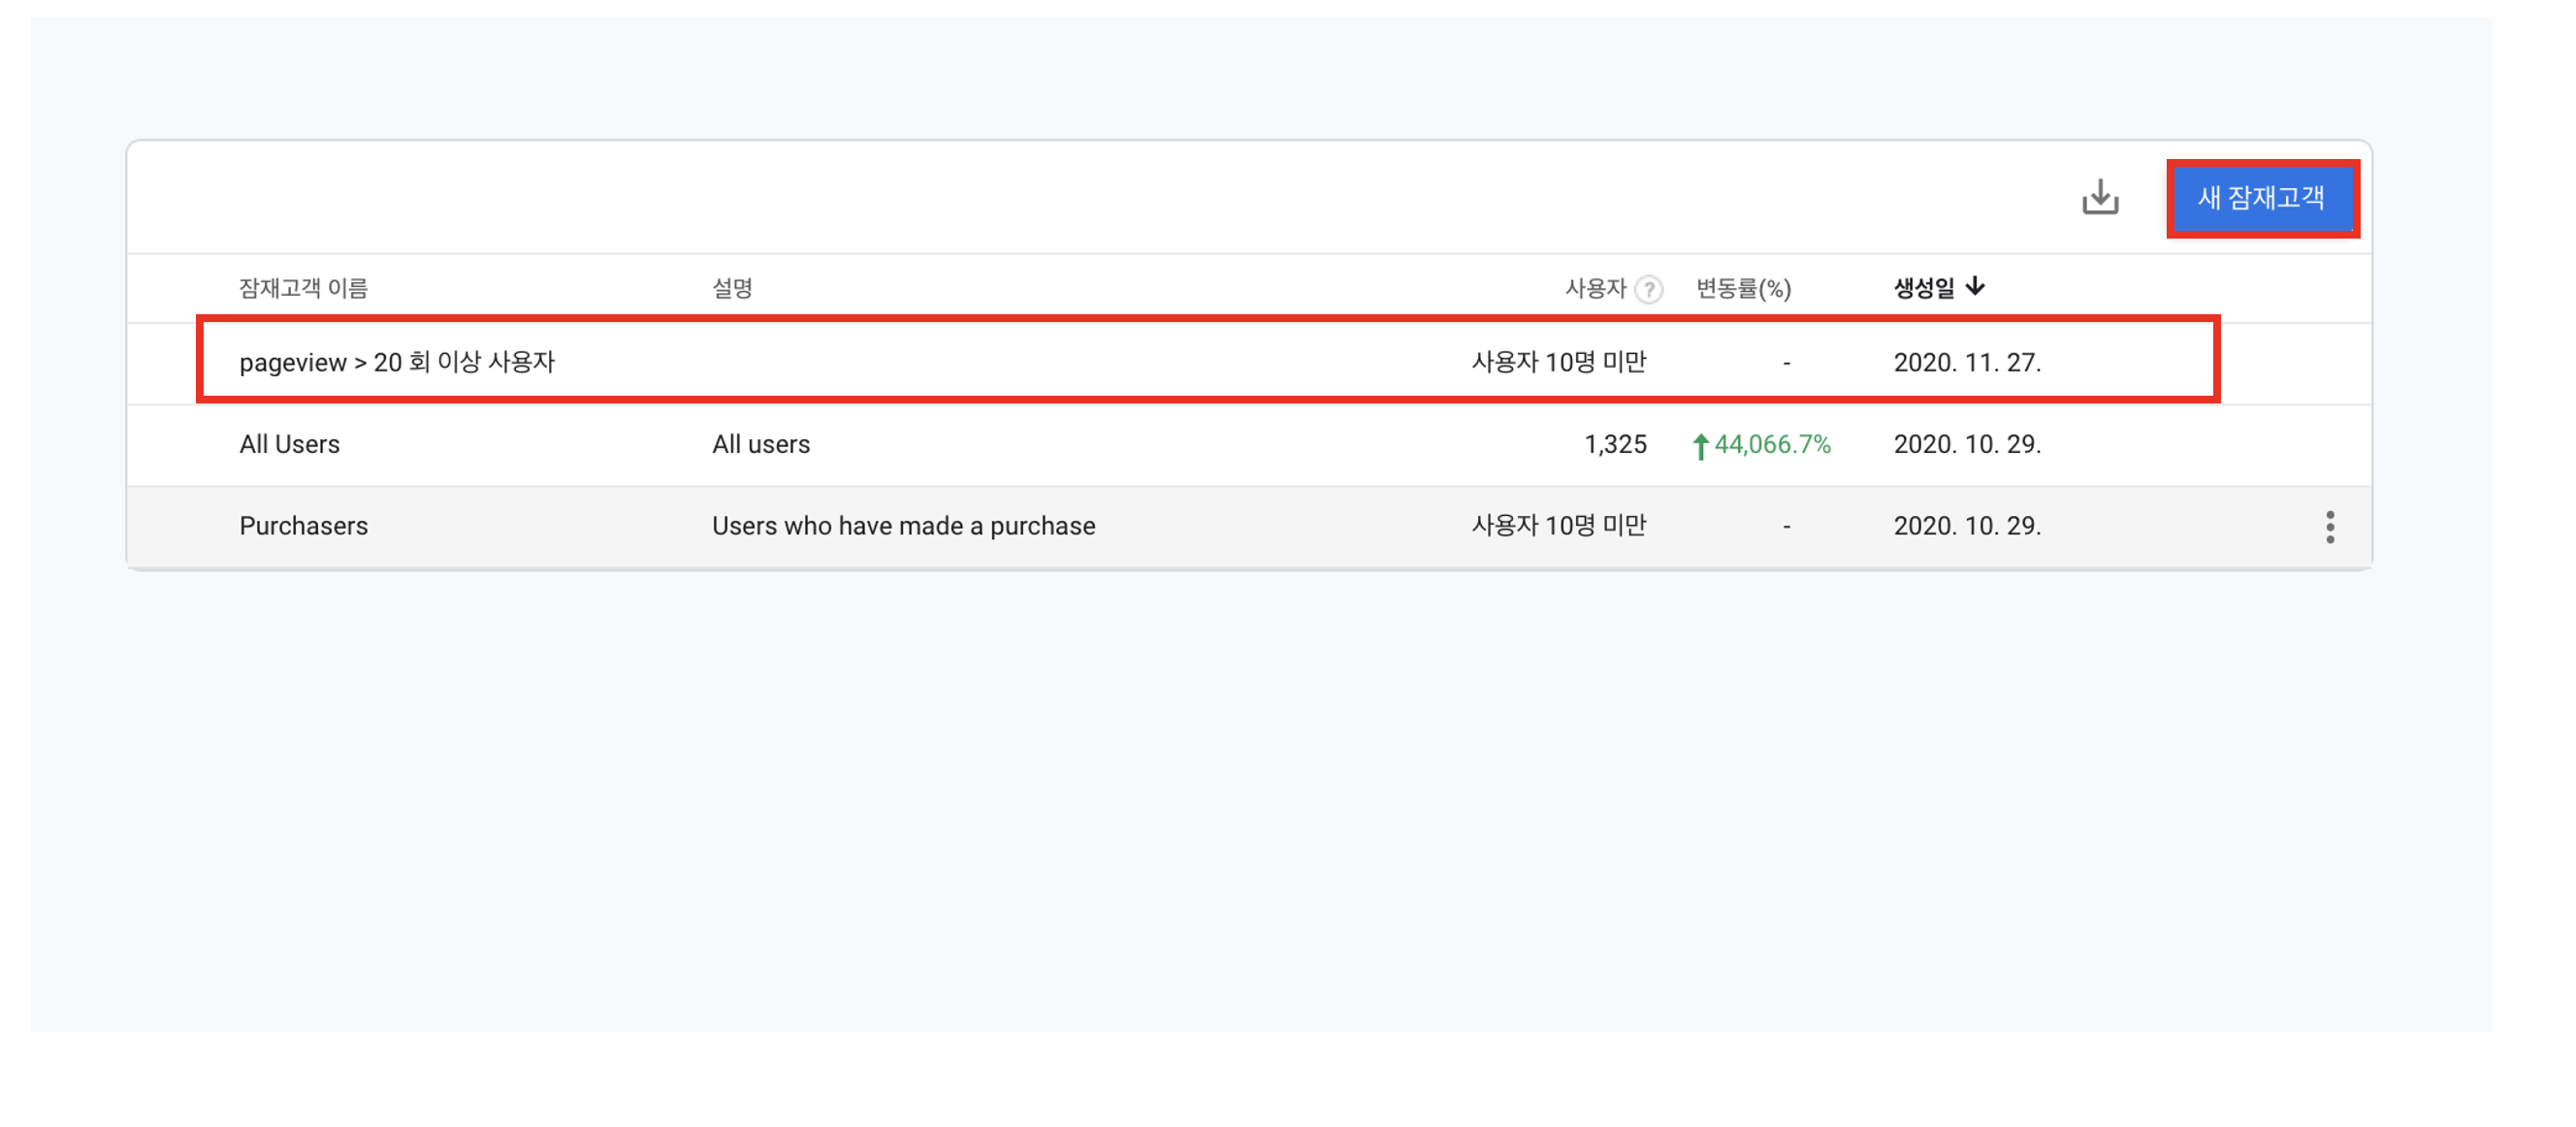The width and height of the screenshot is (2576, 1127).
Task: Open the pageview > 20 회 audience
Action: tap(396, 362)
